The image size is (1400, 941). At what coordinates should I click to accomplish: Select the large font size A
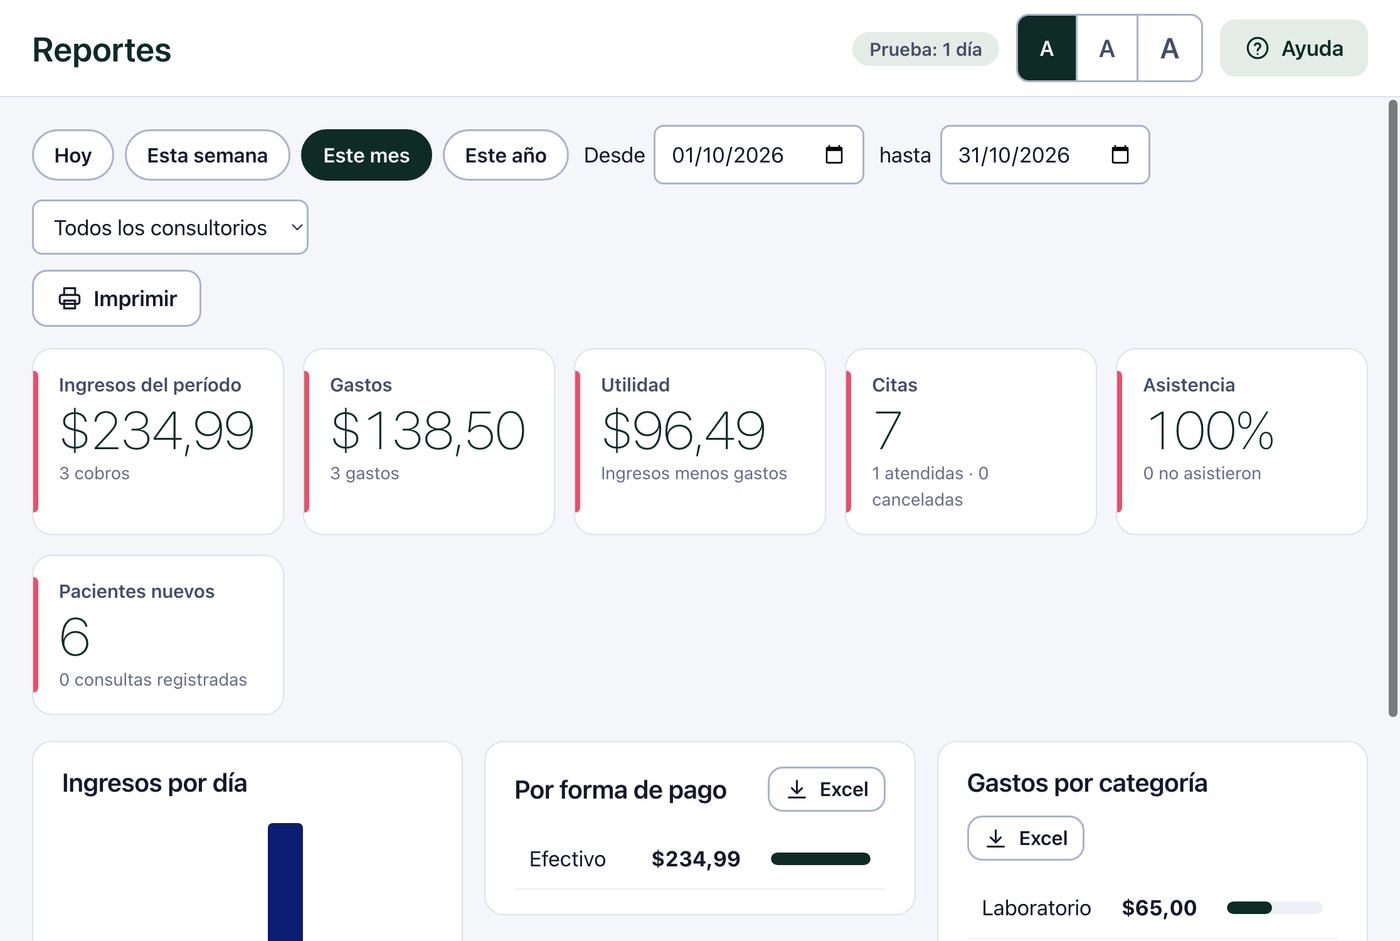tap(1169, 48)
